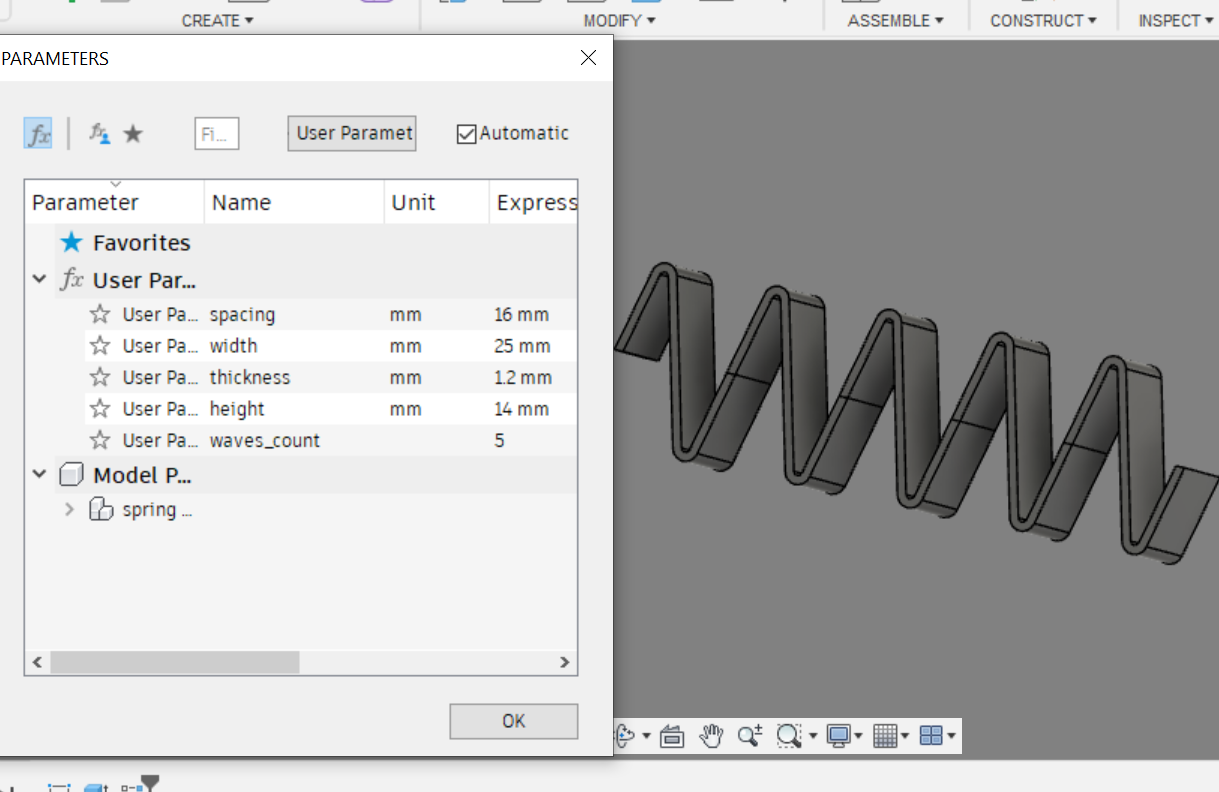Favorite the height parameter star
This screenshot has height=792, width=1219.
pos(100,408)
